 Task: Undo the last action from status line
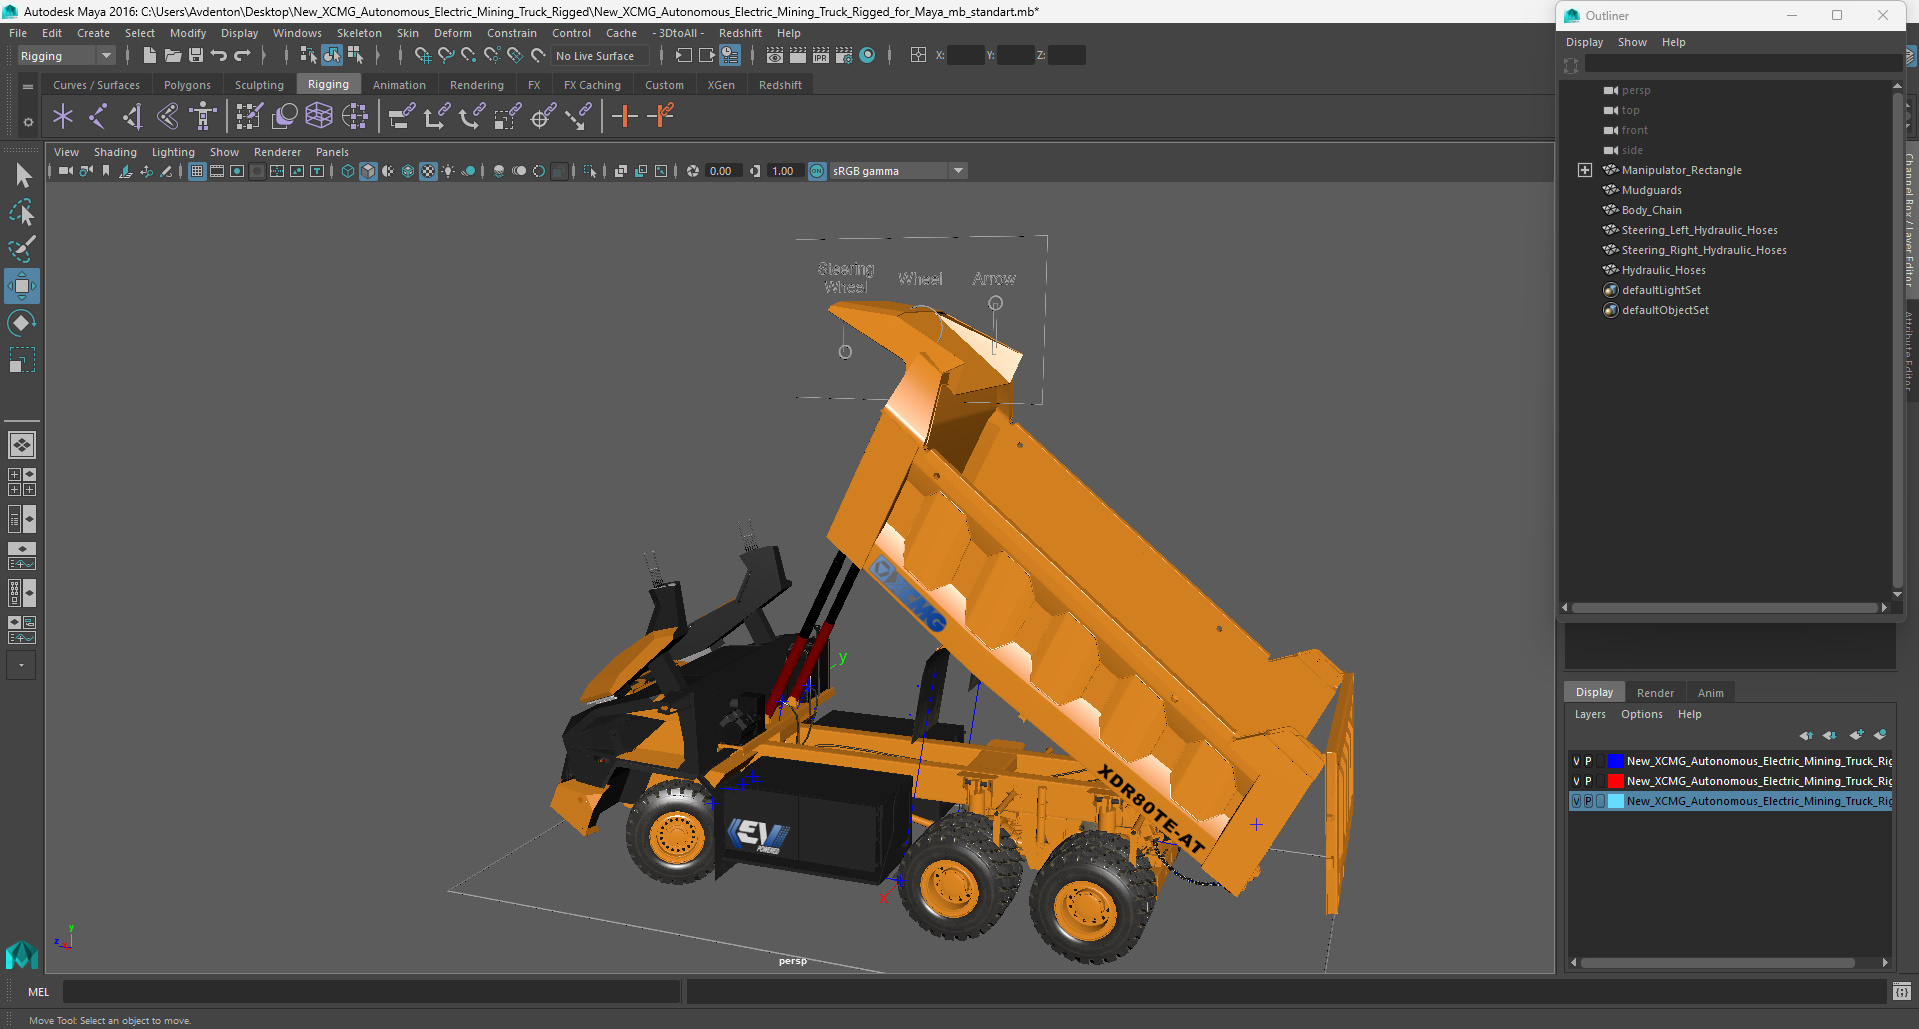tap(219, 56)
